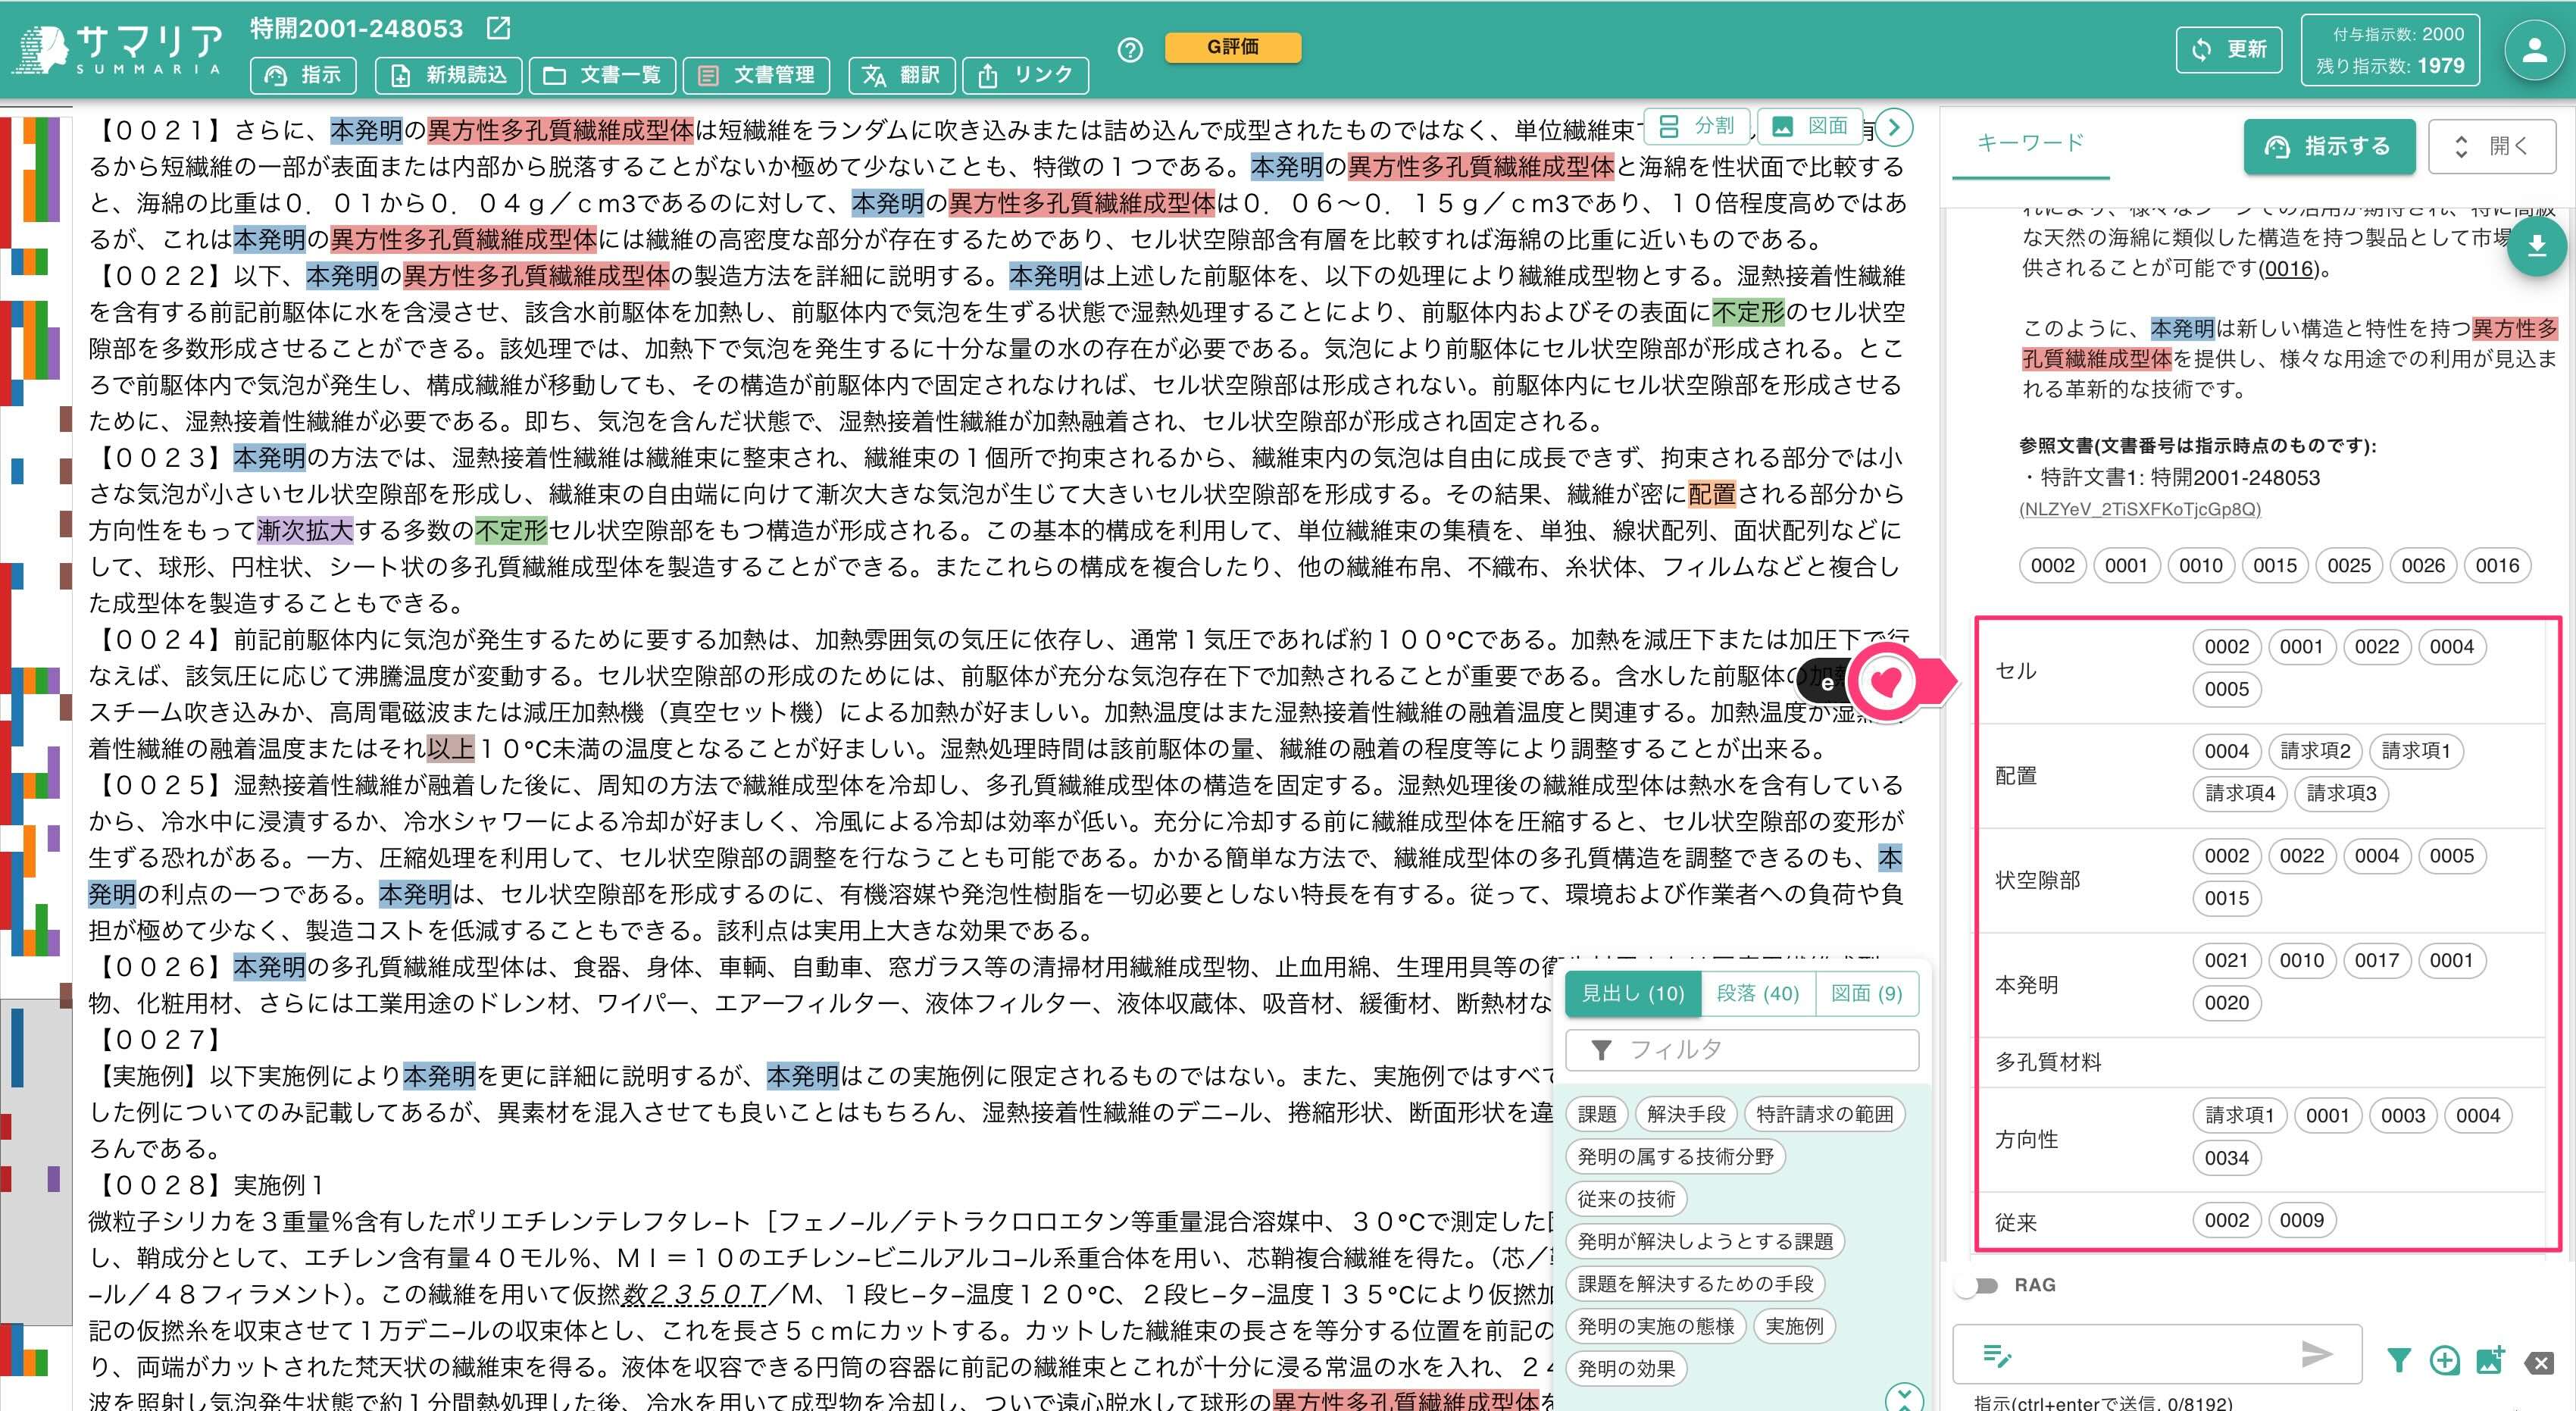Screen dimensions: 2576x1411
Task: Open 文書管理 document management
Action: coord(756,75)
